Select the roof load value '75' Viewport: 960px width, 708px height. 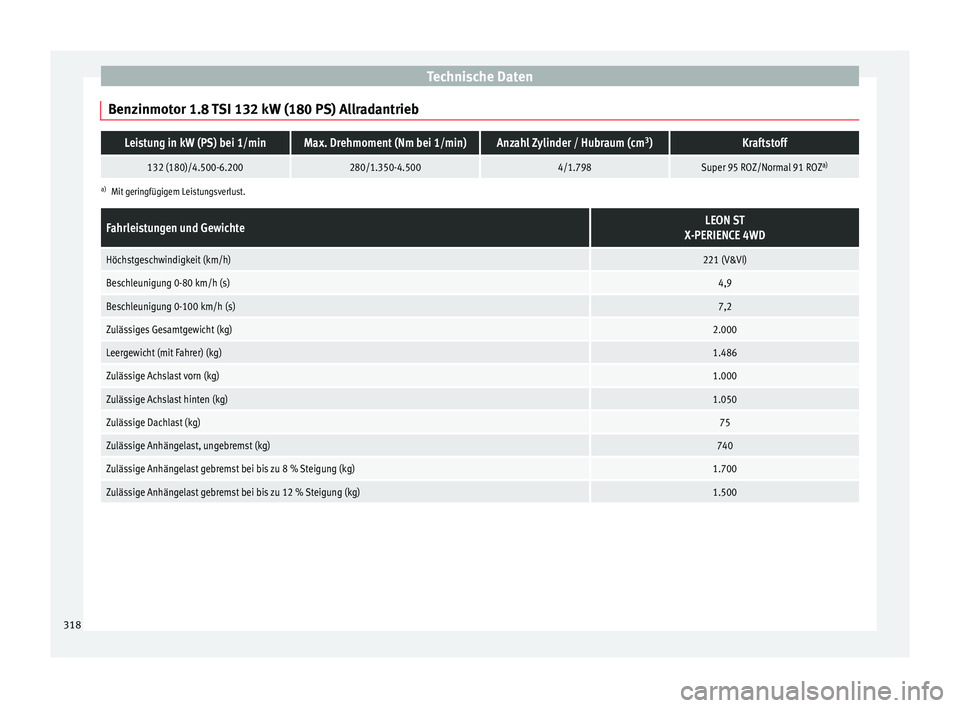tap(725, 423)
